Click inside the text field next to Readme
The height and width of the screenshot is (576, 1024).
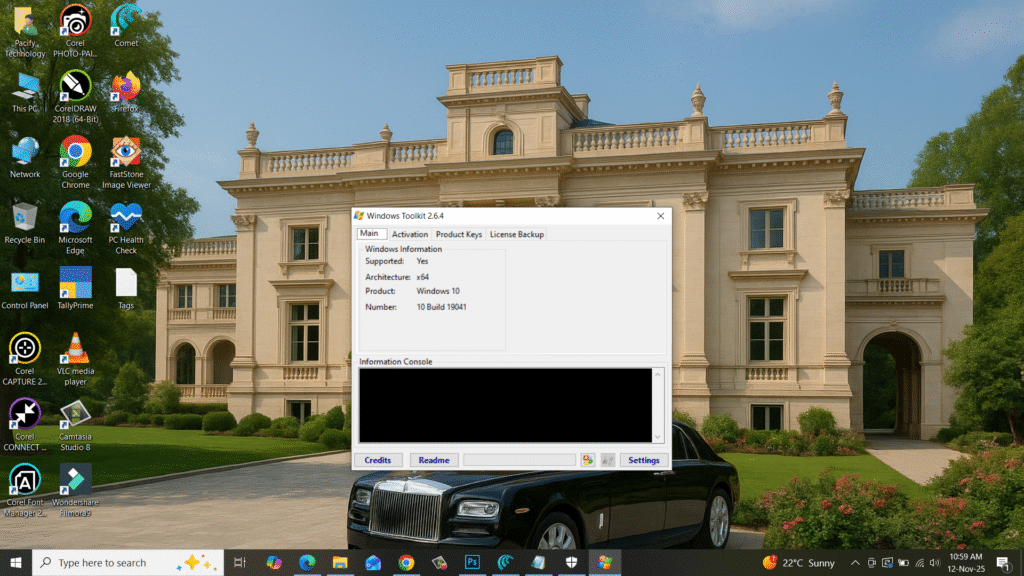point(520,460)
